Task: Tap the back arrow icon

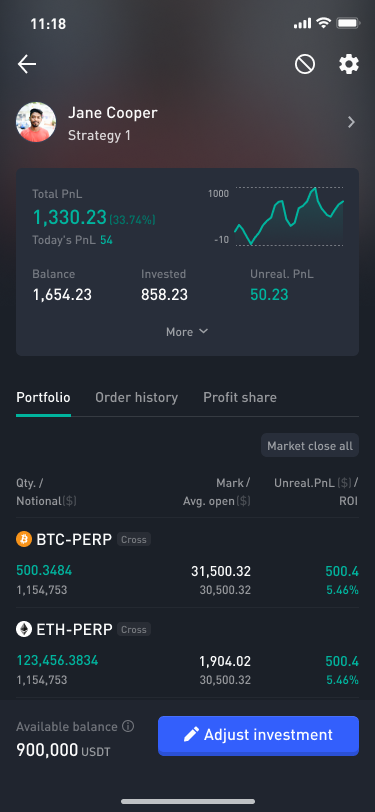Action: 27,64
